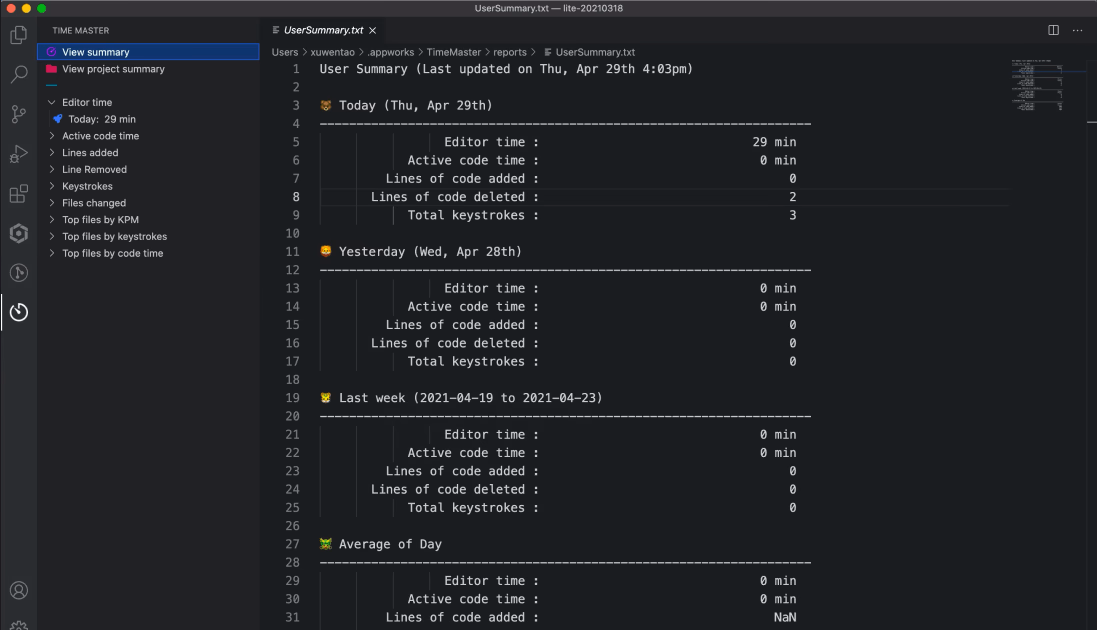Screen dimensions: 1097x630
Task: Click the Split Editor Right icon
Action: coord(1053,30)
